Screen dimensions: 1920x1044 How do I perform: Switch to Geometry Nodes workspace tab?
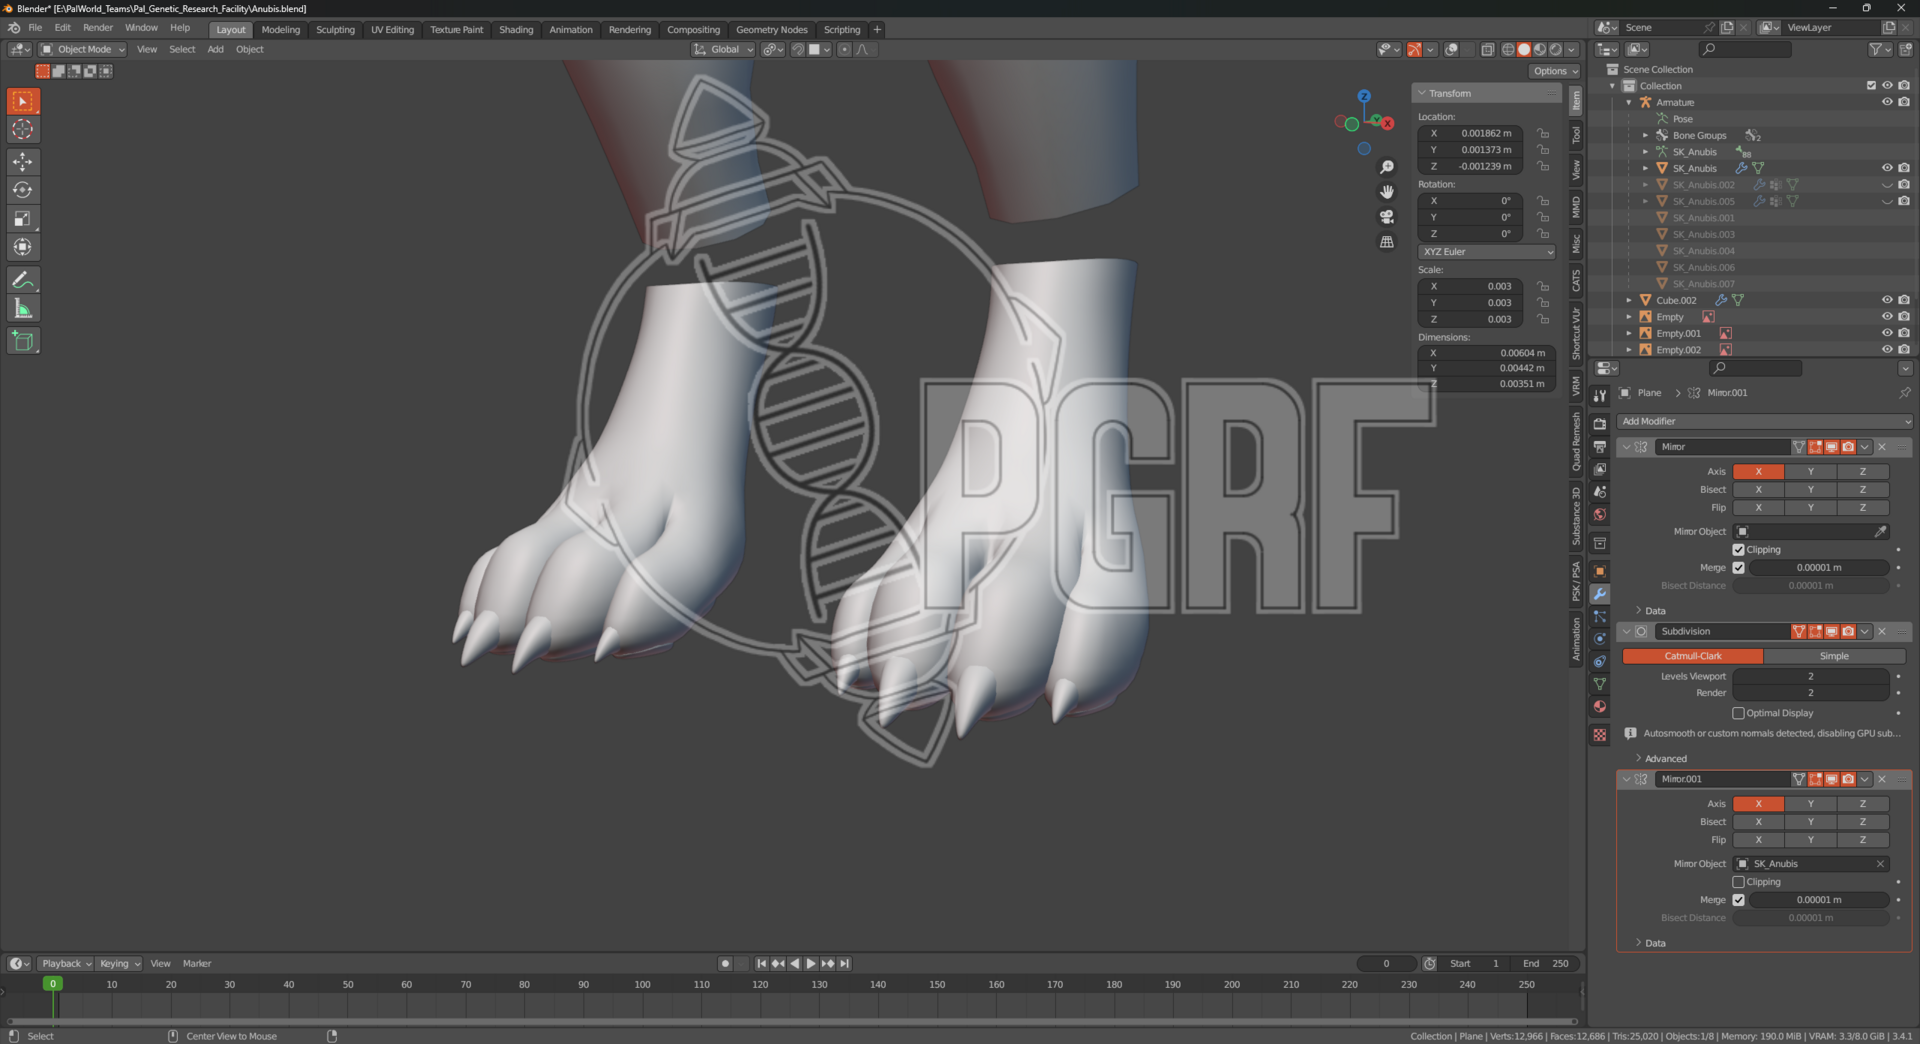point(771,30)
